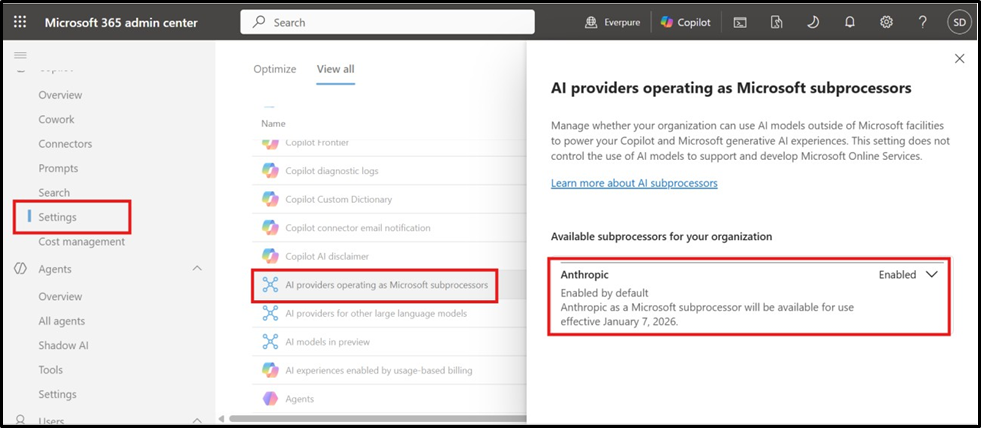The width and height of the screenshot is (981, 428).
Task: Click Copilot diagnostic logs icon
Action: coord(270,171)
